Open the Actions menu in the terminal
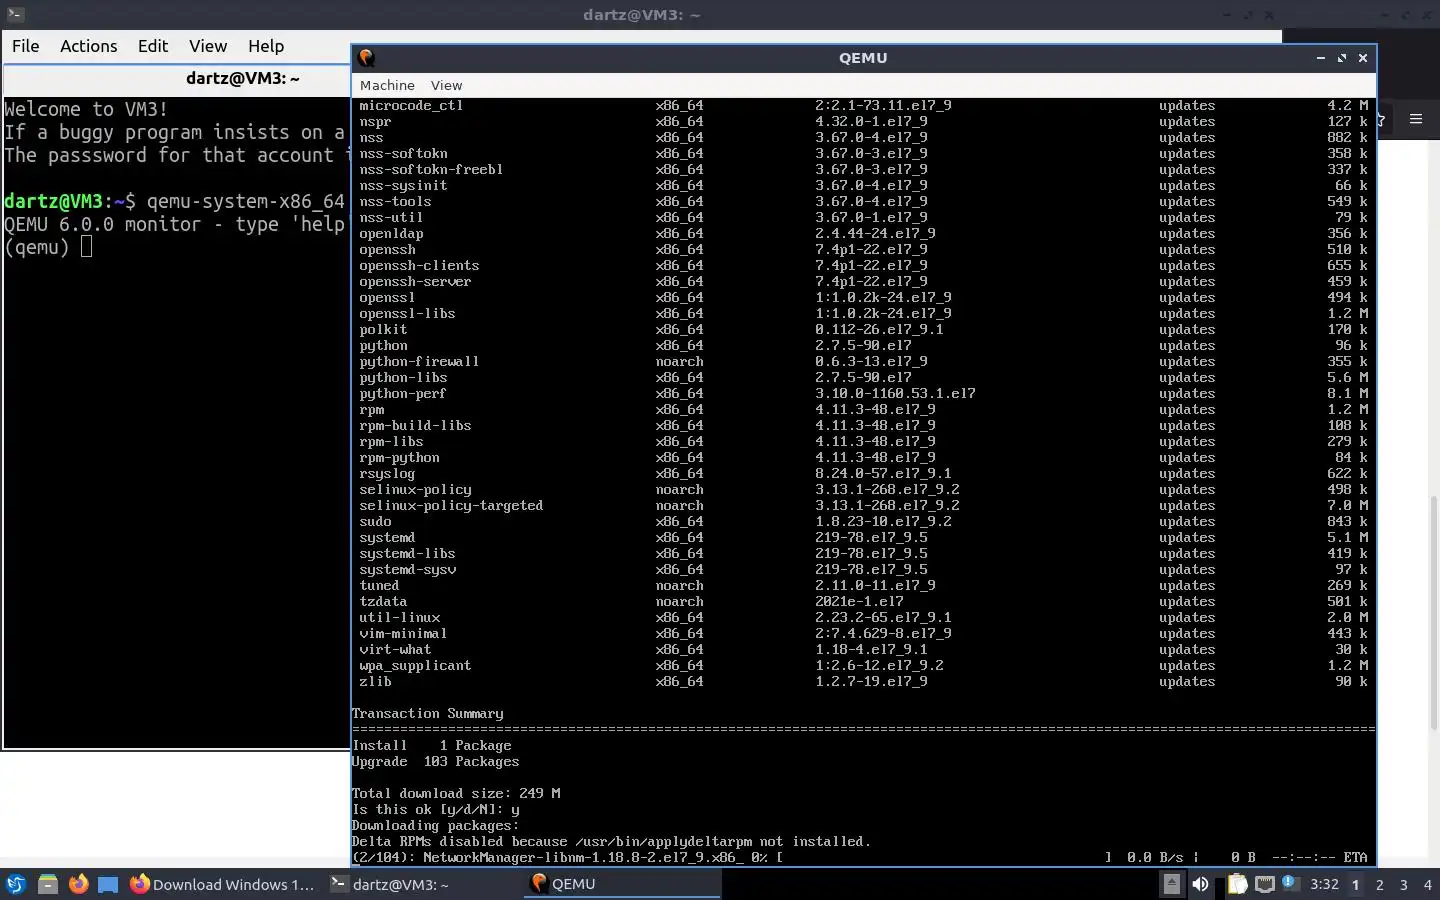This screenshot has height=900, width=1440. [88, 46]
